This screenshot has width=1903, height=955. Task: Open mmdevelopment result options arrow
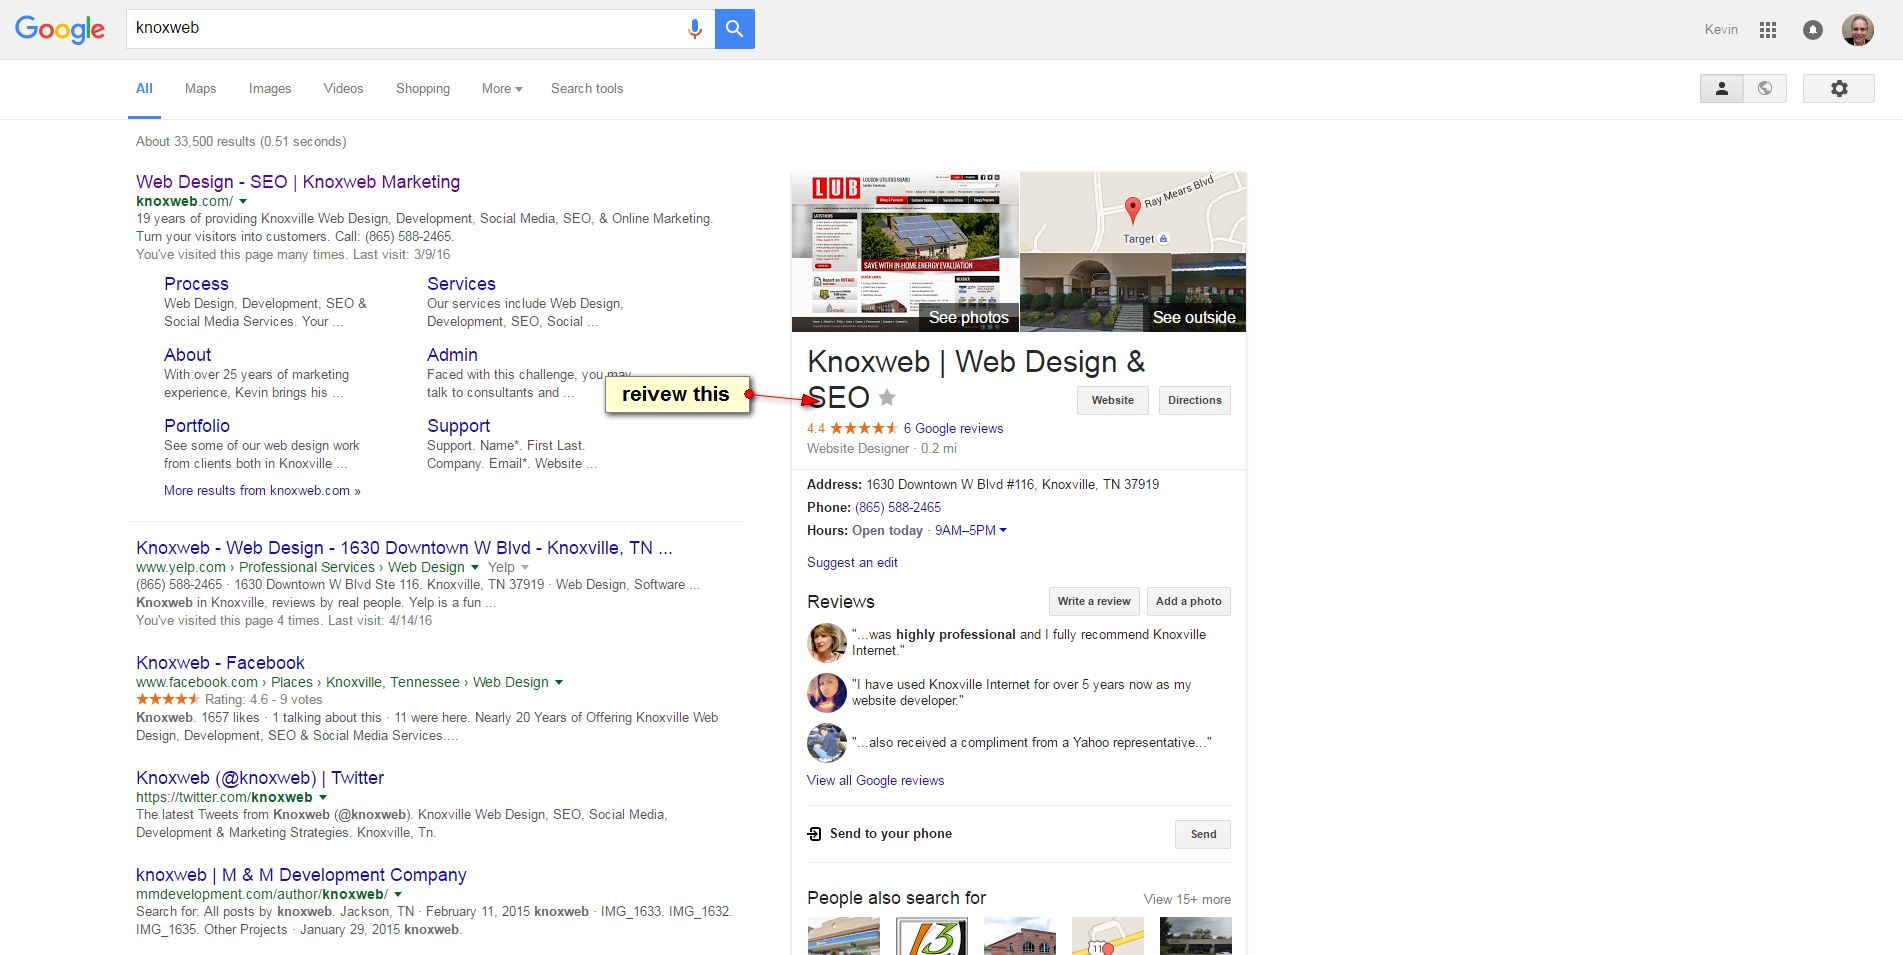coord(398,895)
